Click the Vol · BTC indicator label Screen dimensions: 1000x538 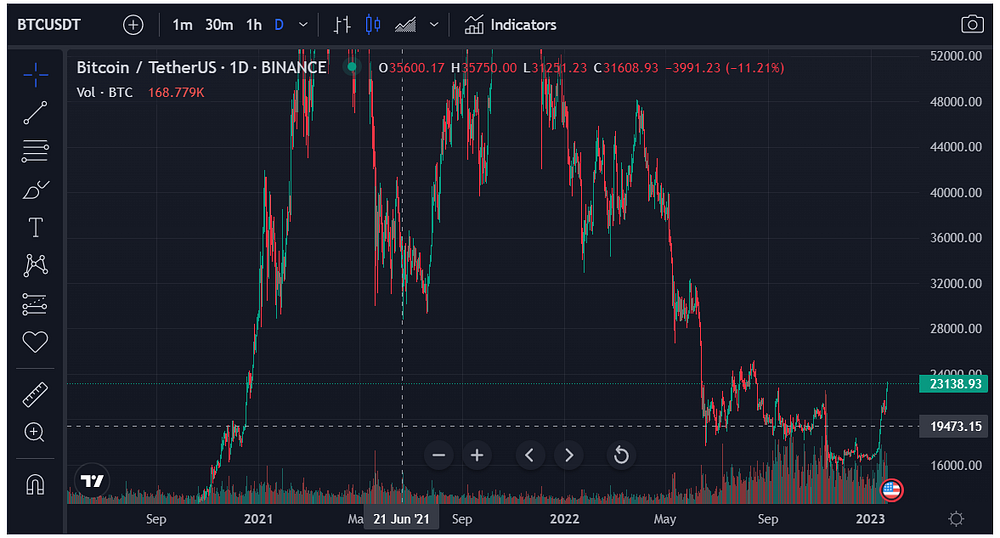[105, 92]
